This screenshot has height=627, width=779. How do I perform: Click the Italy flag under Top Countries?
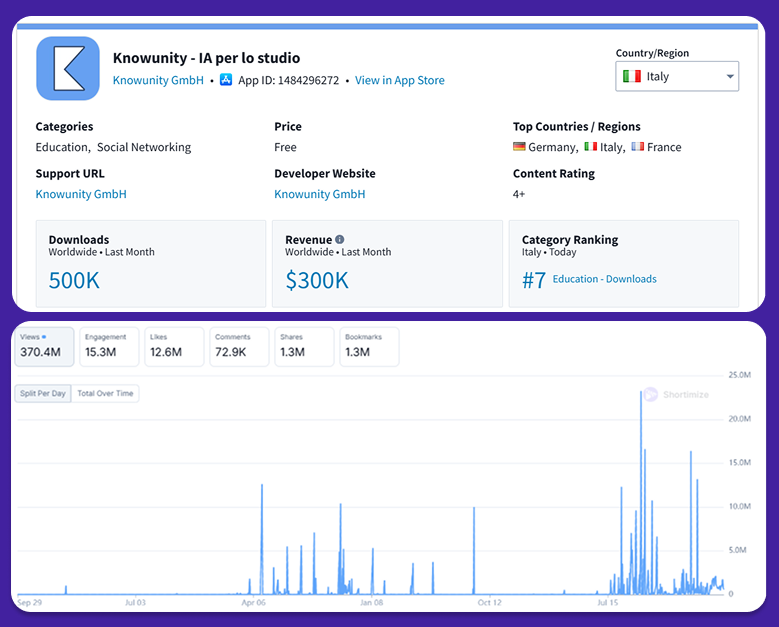click(590, 147)
